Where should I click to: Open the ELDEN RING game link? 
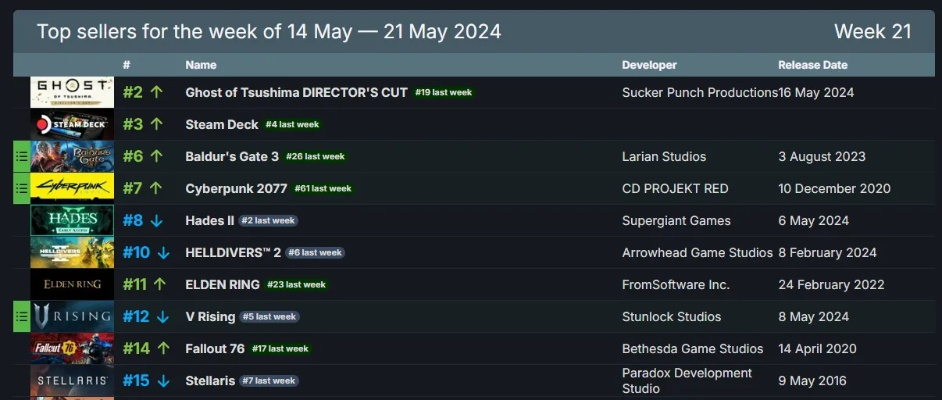pos(222,285)
